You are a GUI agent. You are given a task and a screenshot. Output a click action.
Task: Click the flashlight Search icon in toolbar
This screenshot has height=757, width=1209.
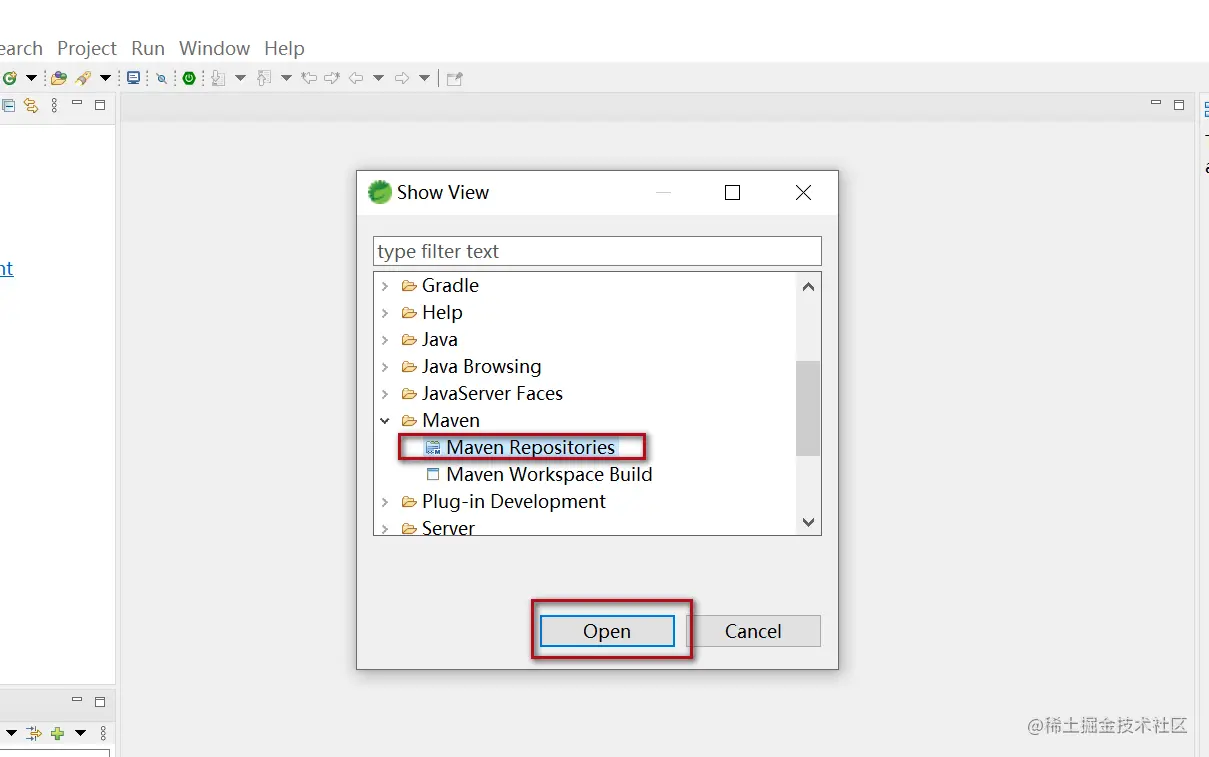coord(84,78)
